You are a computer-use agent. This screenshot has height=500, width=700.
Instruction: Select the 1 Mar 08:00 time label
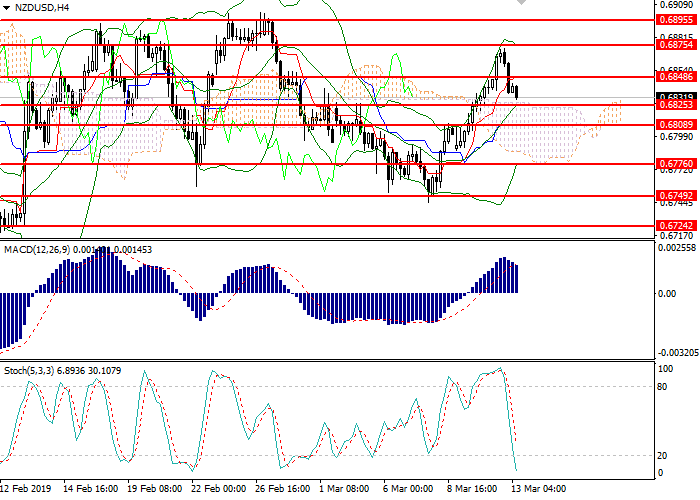[x=342, y=489]
